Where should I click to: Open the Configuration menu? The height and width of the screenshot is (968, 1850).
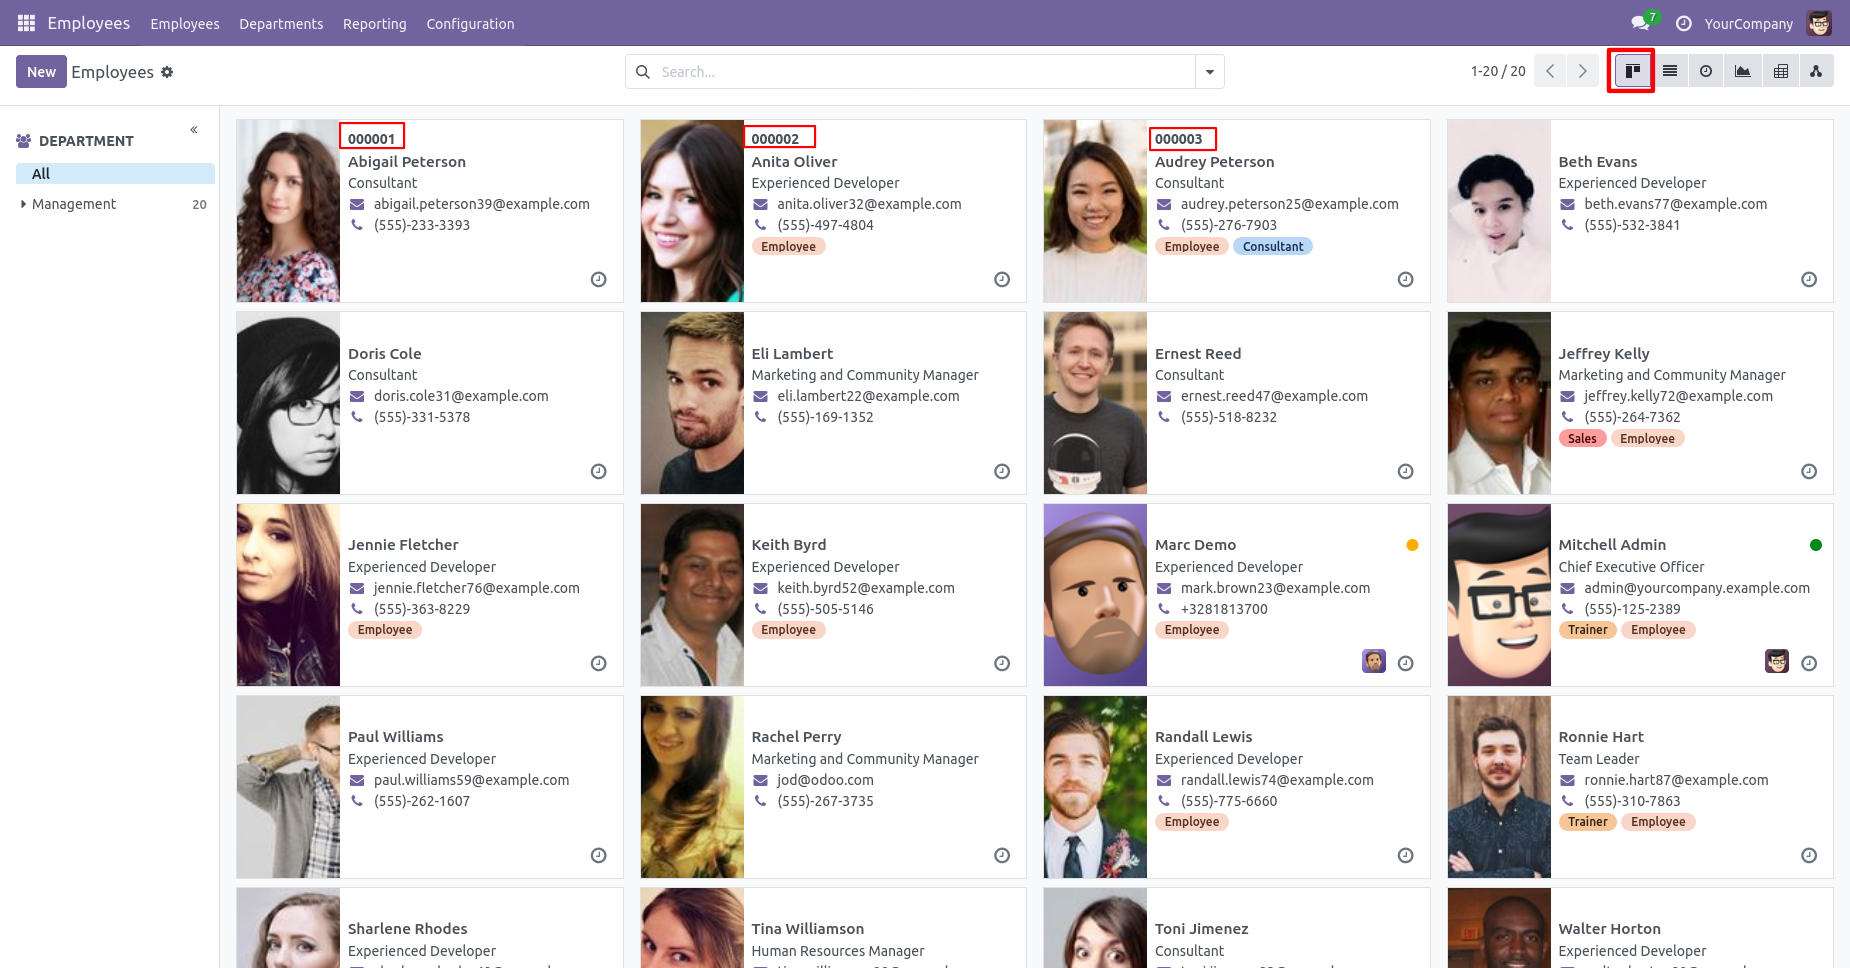pos(470,24)
